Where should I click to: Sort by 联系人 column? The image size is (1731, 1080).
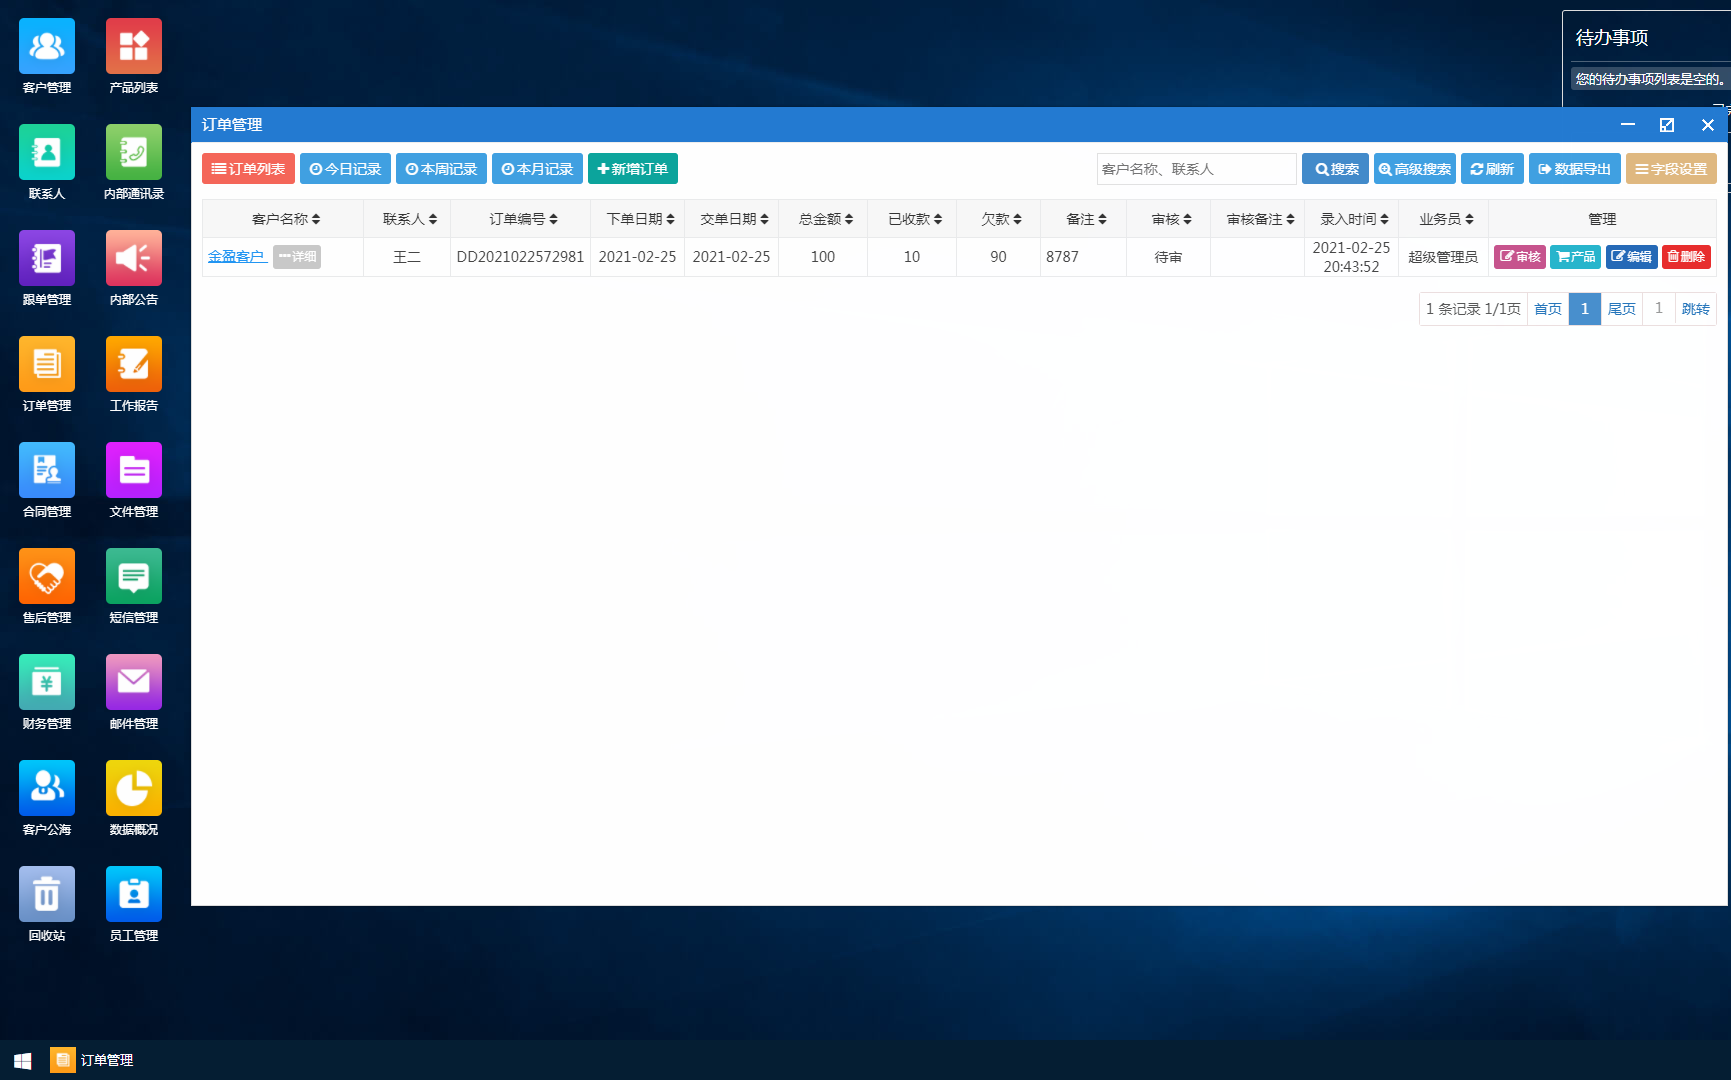[410, 219]
